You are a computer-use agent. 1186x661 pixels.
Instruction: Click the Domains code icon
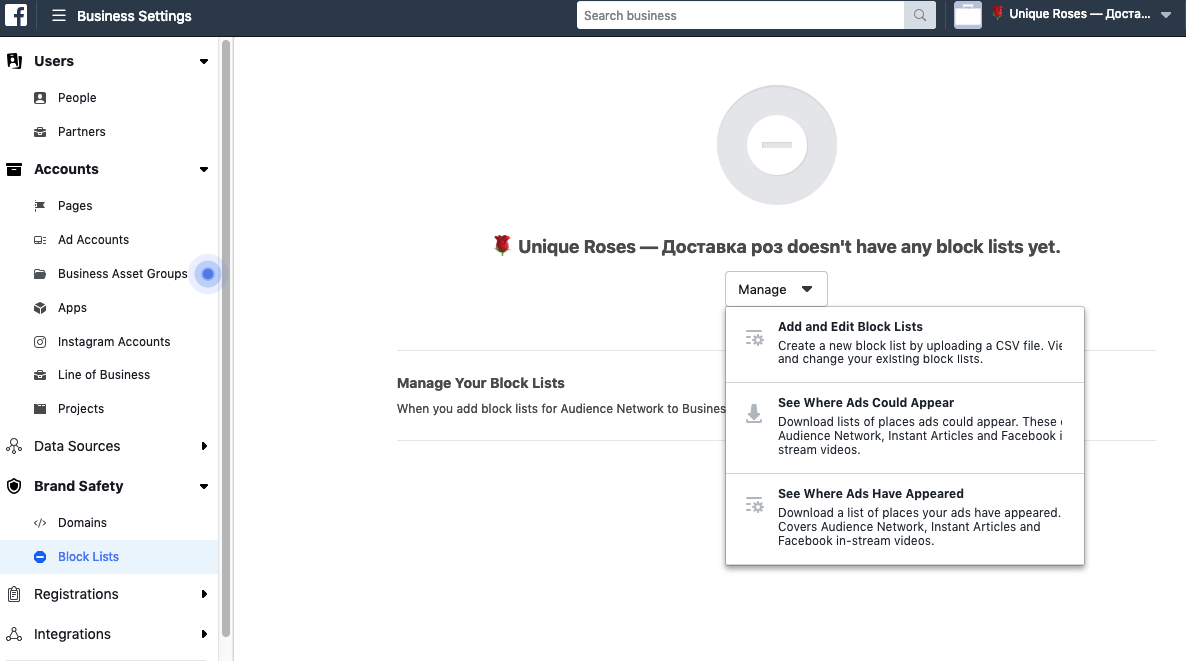click(40, 523)
